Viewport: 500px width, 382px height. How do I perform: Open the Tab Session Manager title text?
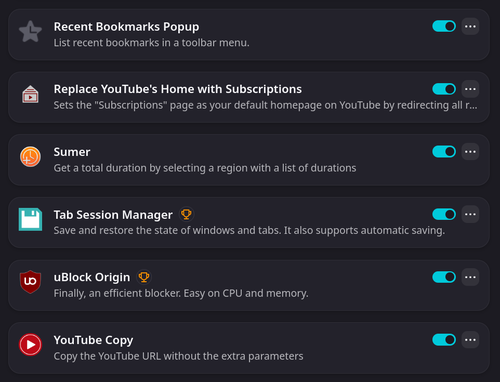113,215
